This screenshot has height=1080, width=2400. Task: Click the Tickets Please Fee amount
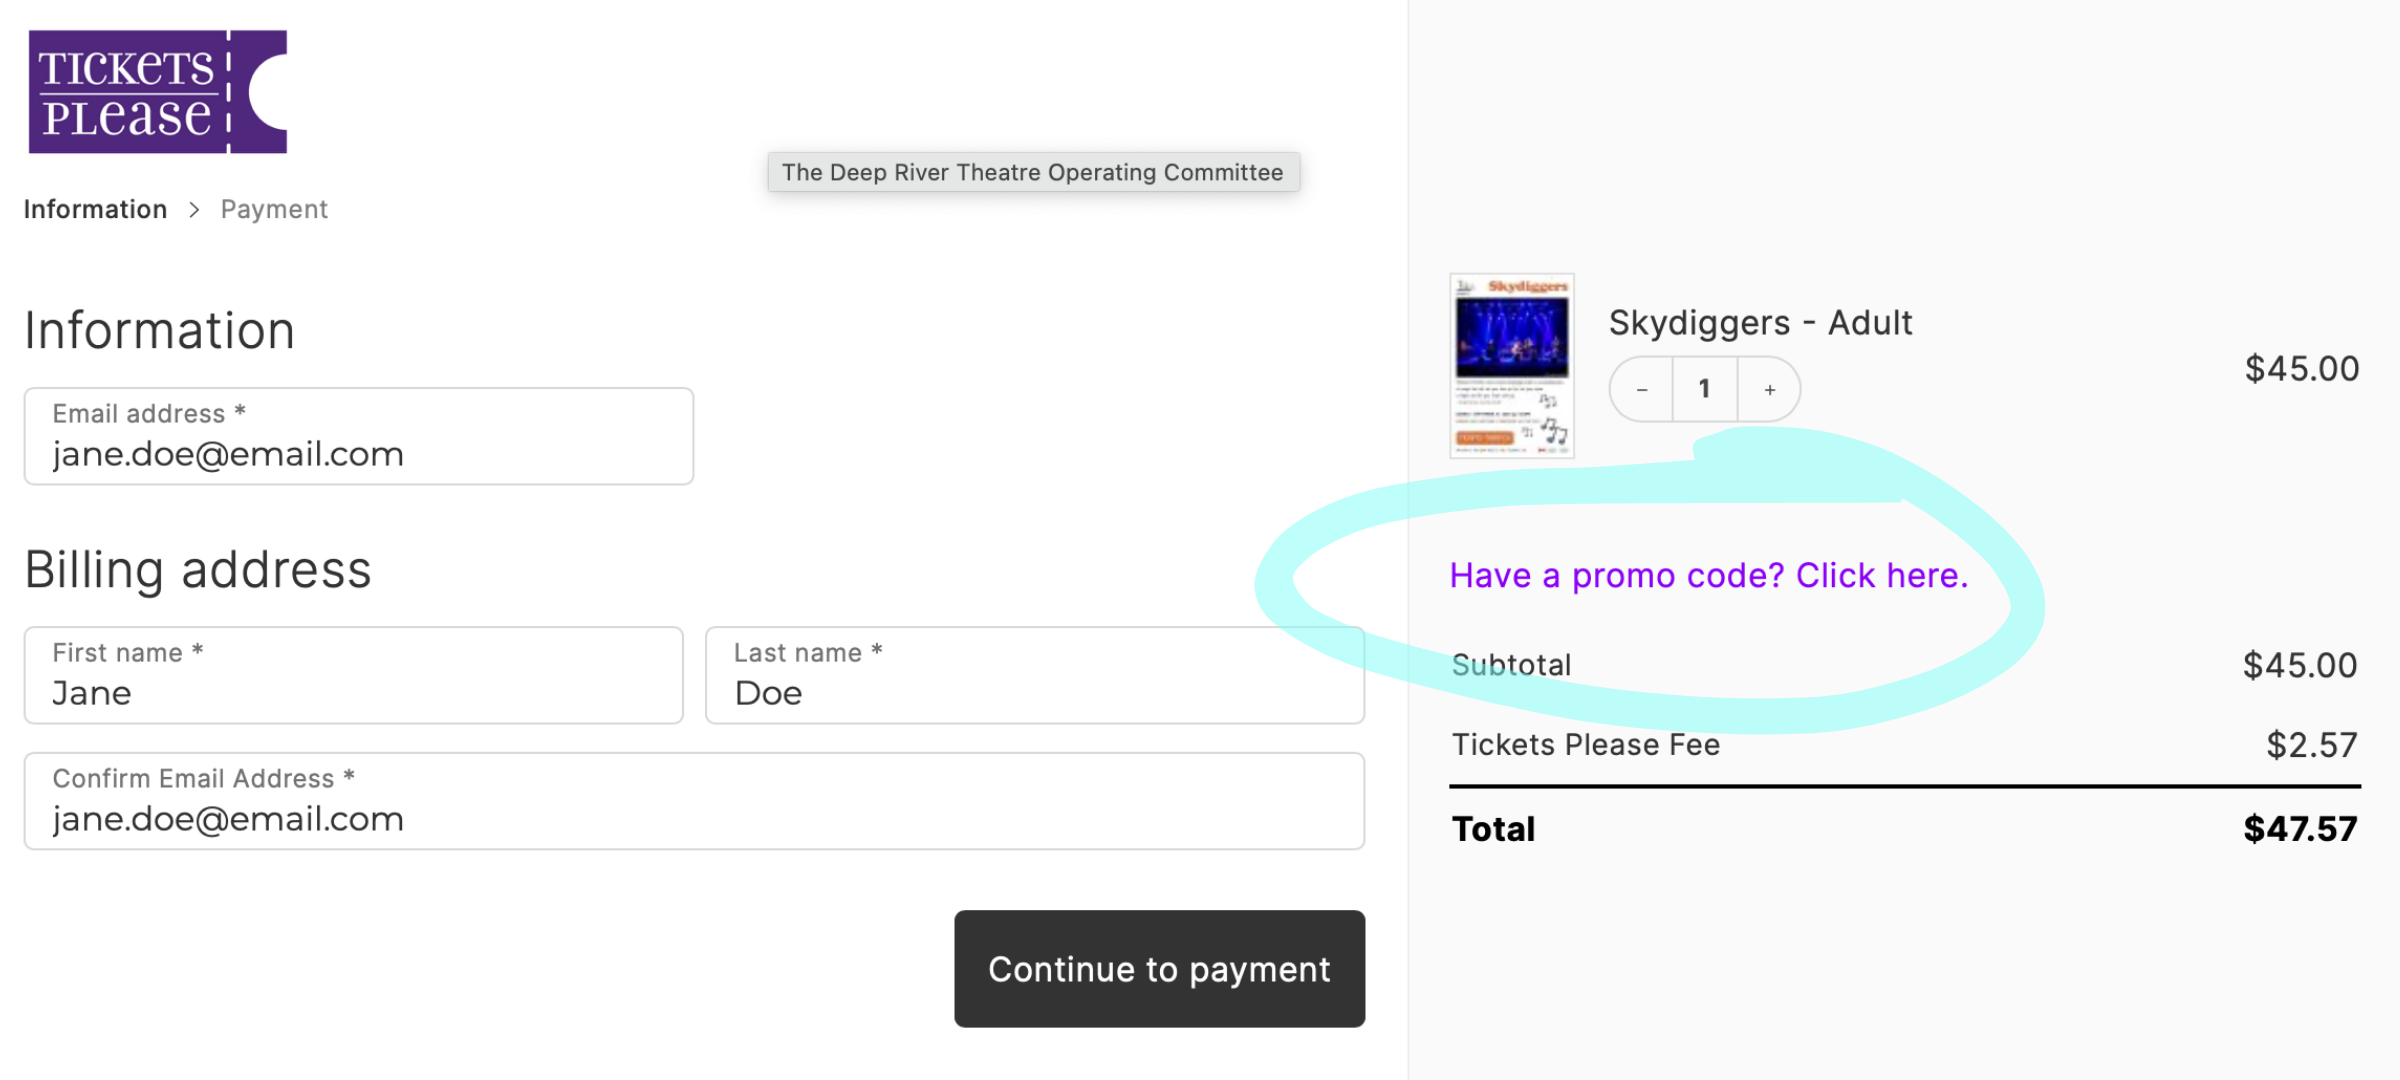pos(2311,745)
